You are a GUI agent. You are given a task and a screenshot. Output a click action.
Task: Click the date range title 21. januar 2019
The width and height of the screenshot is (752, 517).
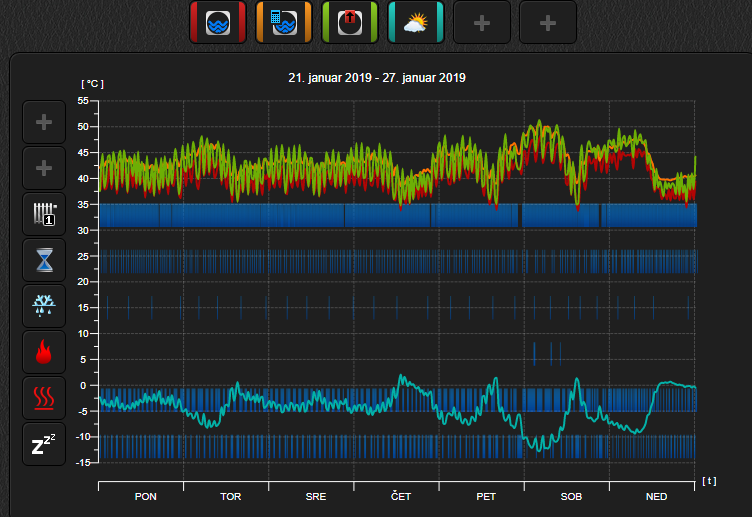coord(377,78)
